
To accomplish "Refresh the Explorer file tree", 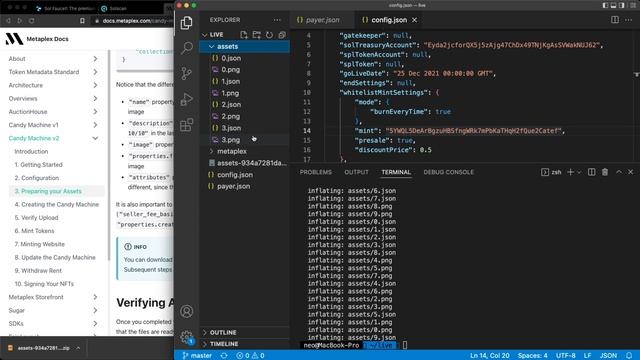I will (x=269, y=35).
